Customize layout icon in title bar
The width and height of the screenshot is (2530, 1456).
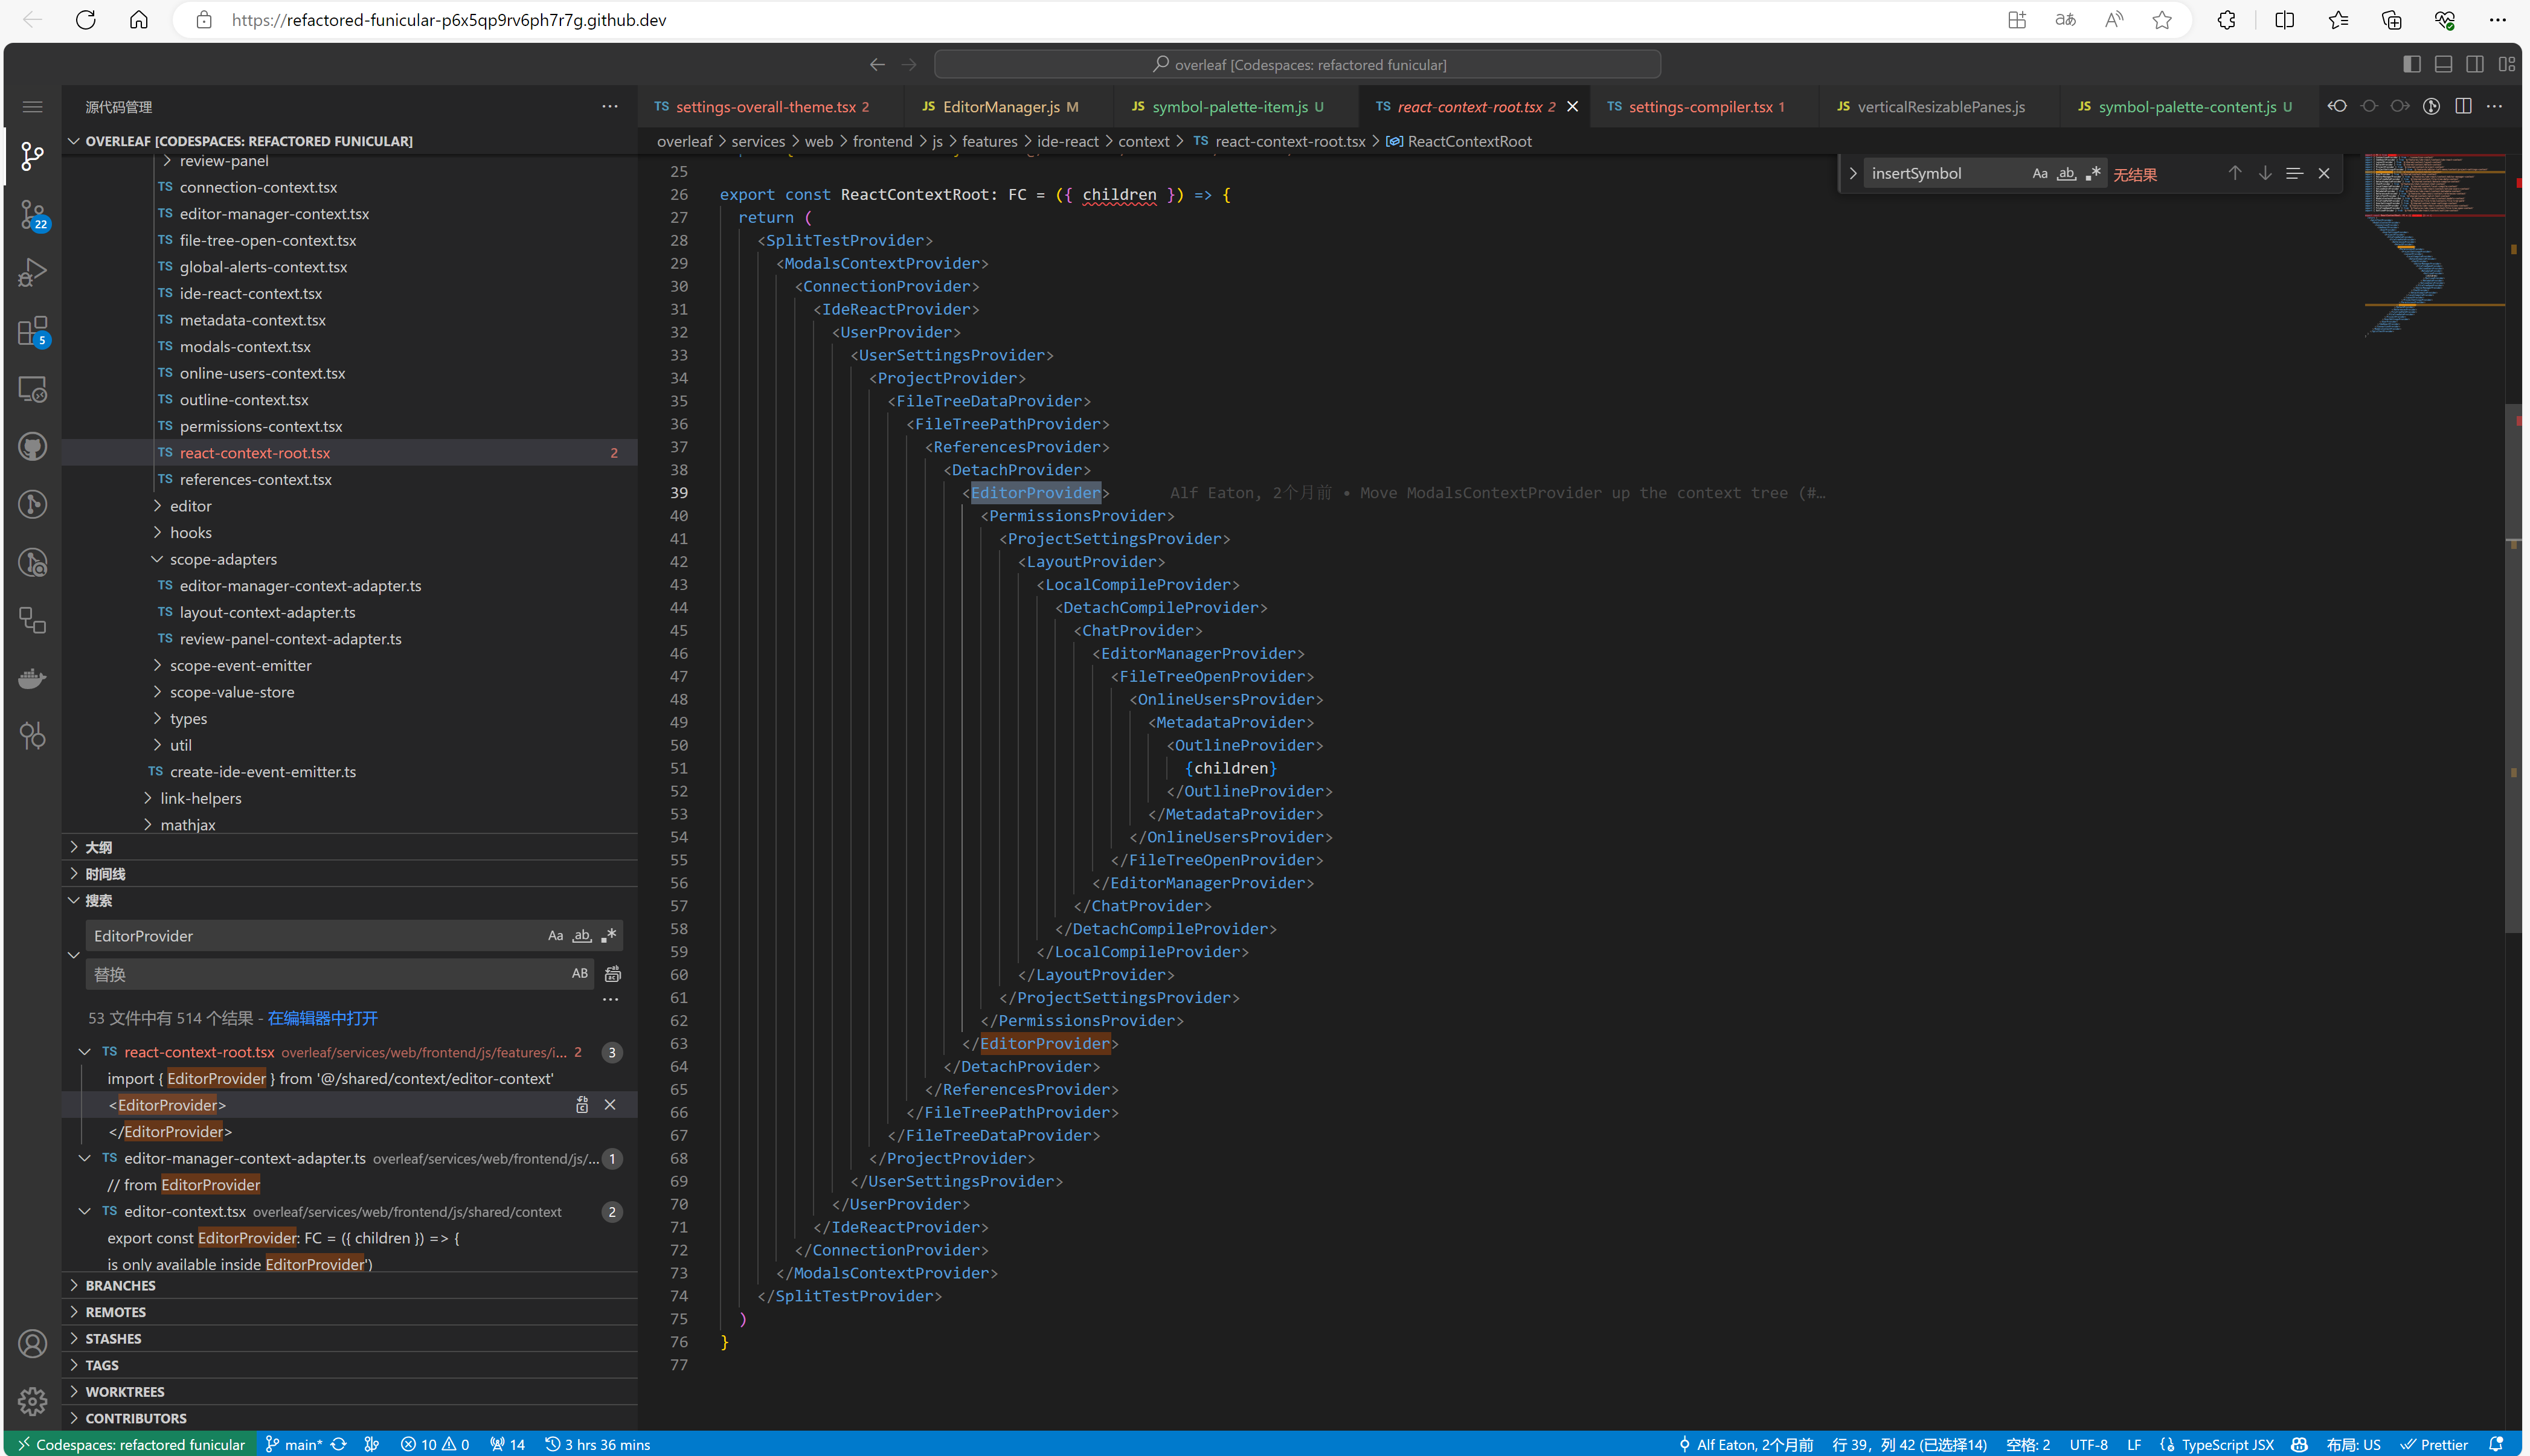point(2506,64)
